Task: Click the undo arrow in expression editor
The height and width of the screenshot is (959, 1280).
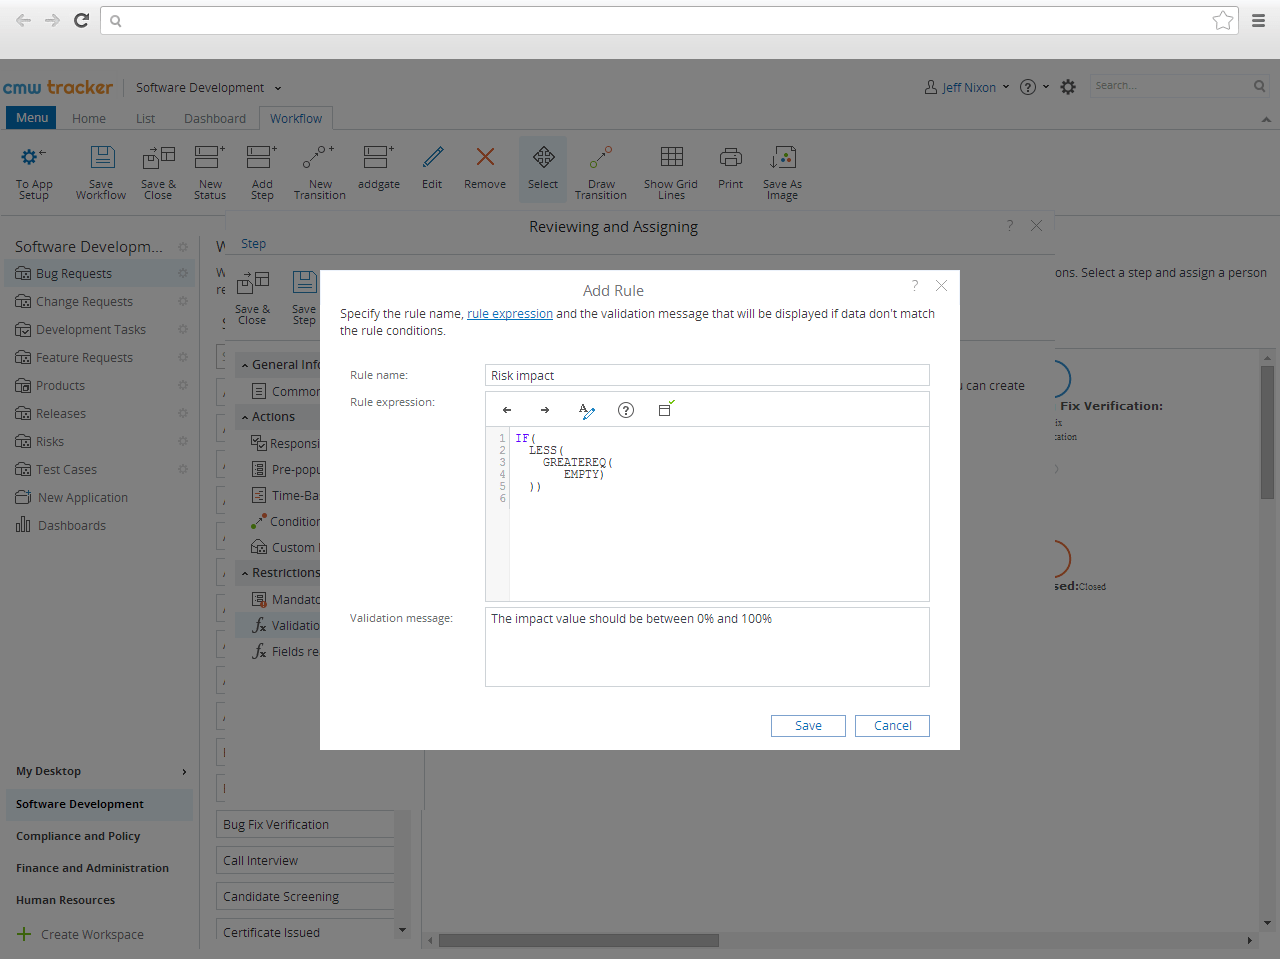Action: point(507,410)
